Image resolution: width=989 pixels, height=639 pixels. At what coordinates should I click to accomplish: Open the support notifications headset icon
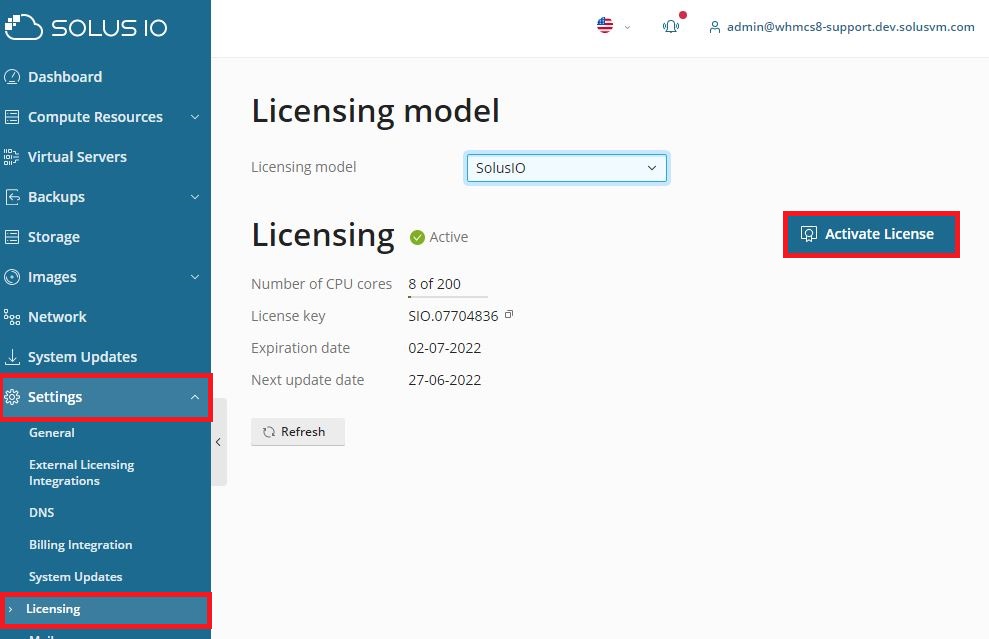click(x=671, y=27)
